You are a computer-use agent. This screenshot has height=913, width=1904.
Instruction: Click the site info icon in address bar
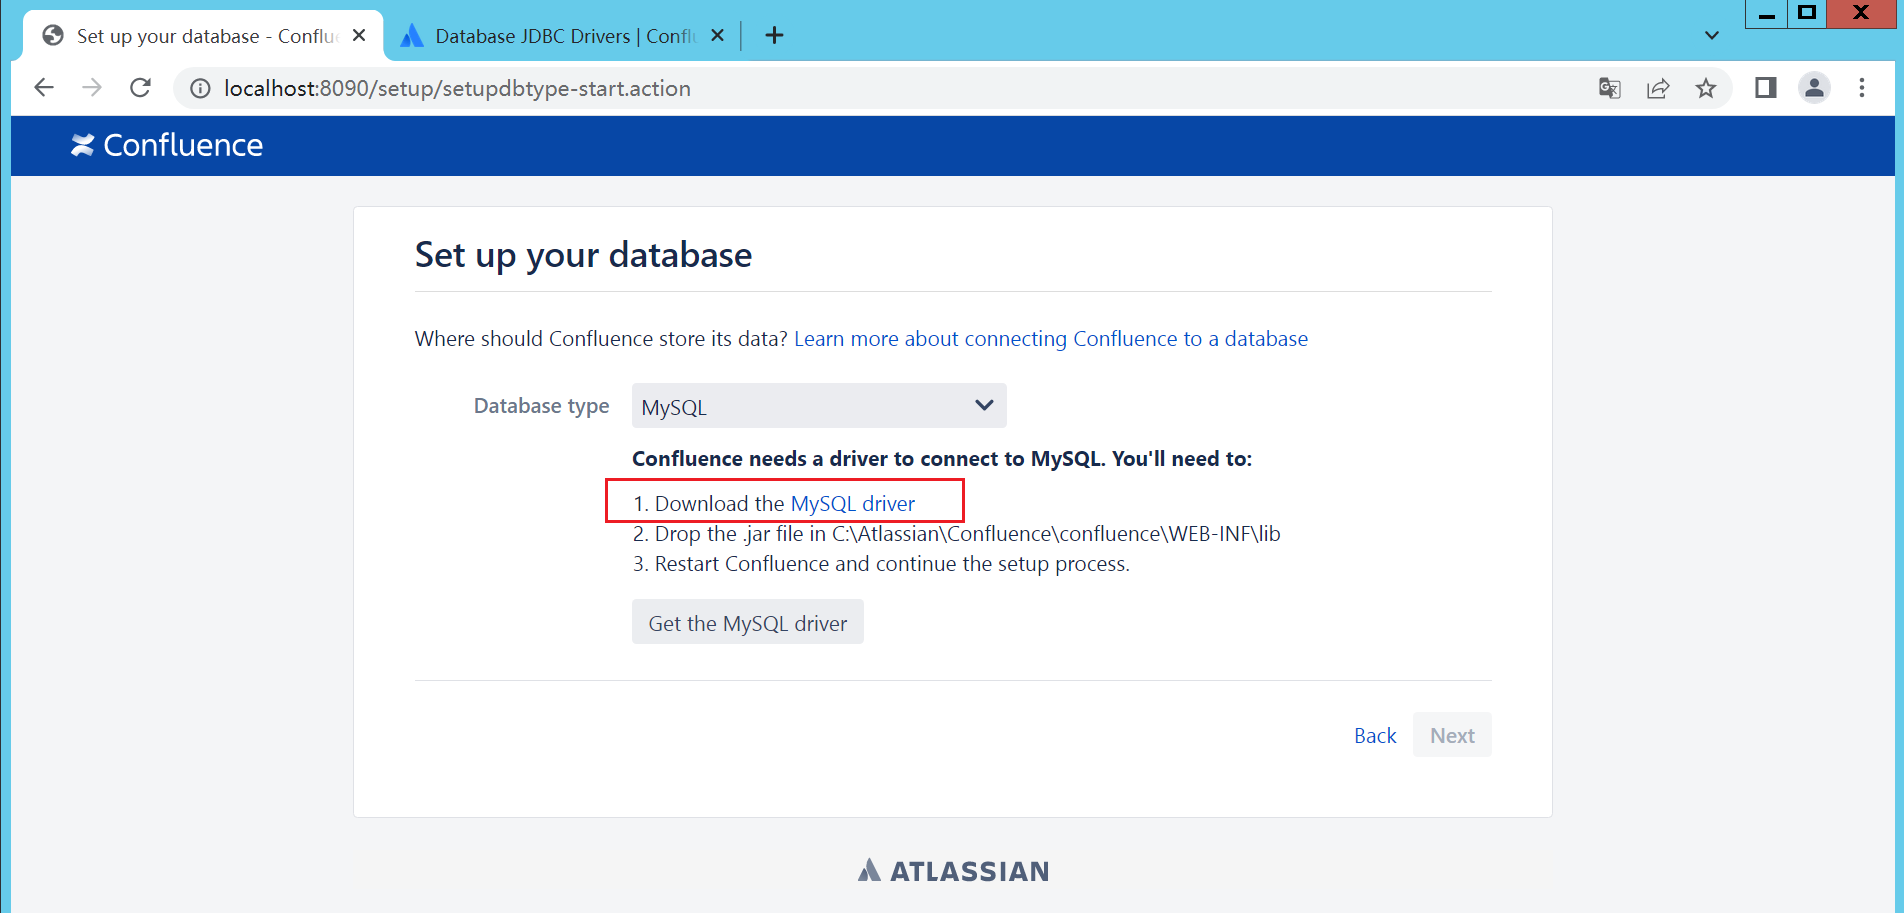200,89
